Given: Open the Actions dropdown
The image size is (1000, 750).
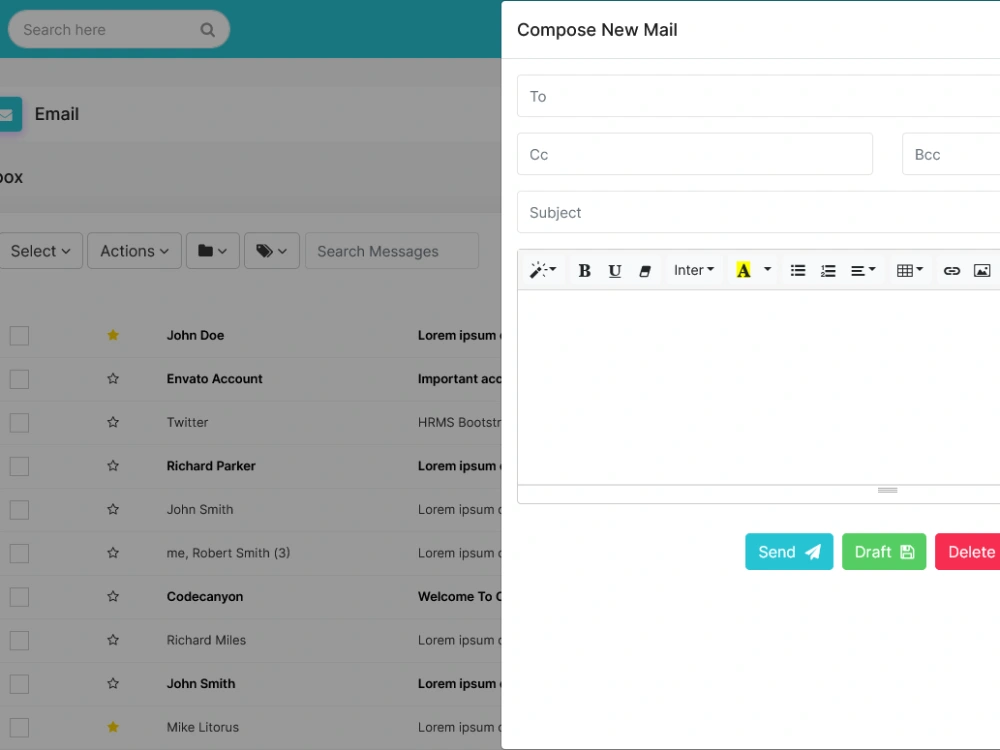Looking at the screenshot, I should click(135, 251).
